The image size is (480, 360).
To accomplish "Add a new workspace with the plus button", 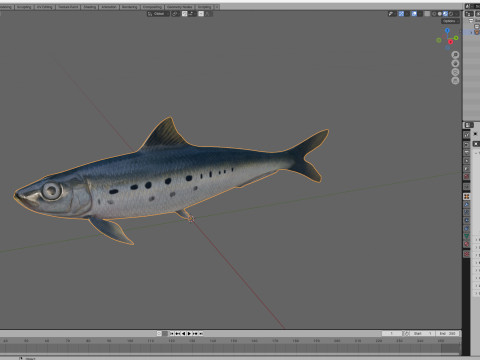I will pyautogui.click(x=217, y=7).
